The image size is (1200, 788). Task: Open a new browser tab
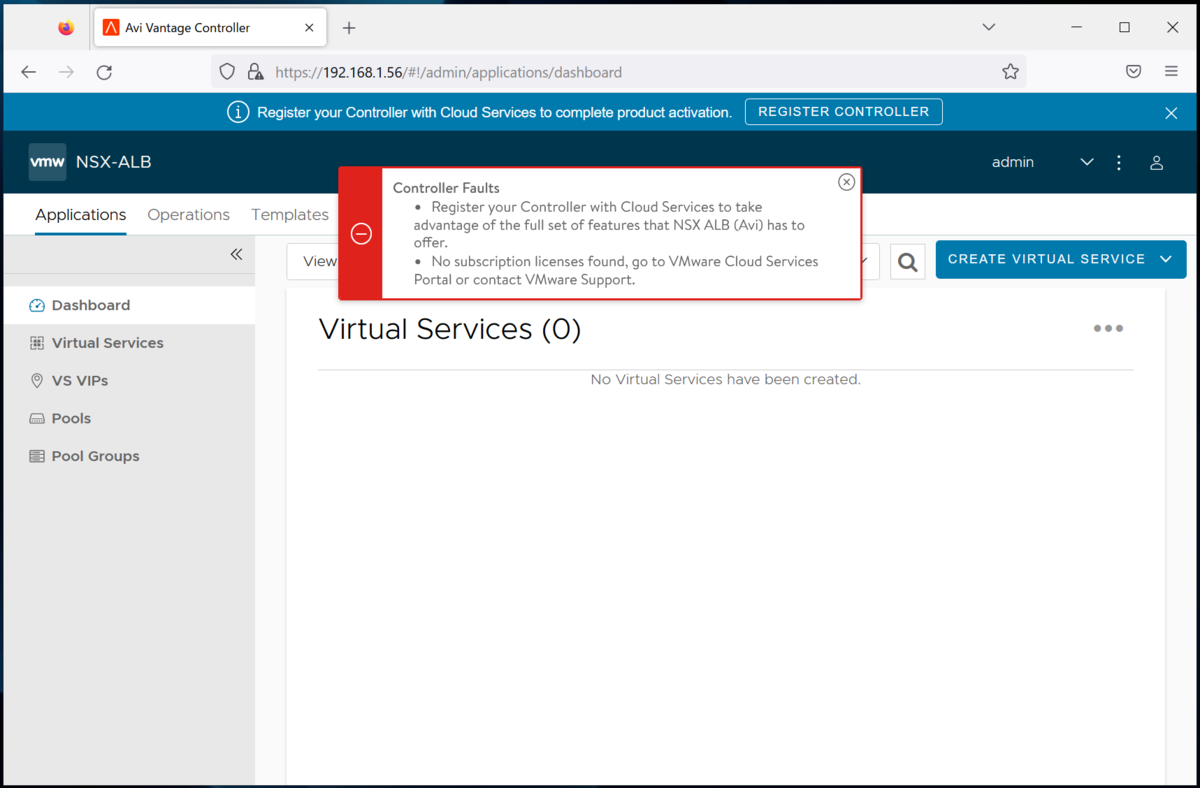(x=349, y=28)
